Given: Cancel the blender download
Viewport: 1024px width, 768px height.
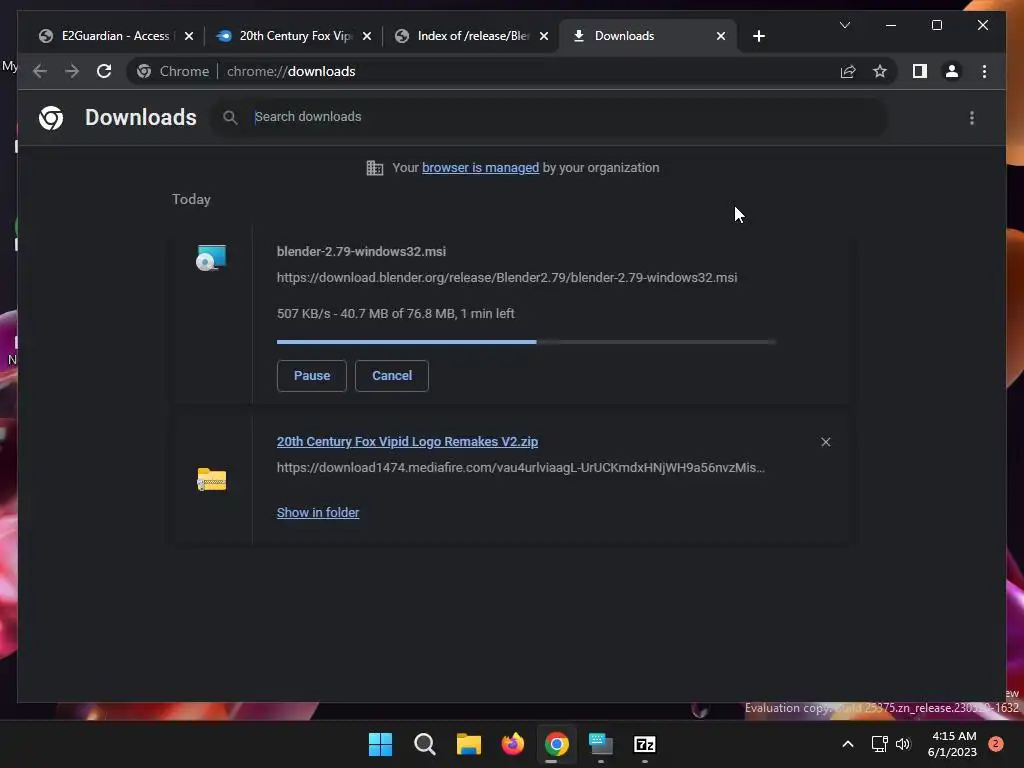Looking at the screenshot, I should point(392,376).
